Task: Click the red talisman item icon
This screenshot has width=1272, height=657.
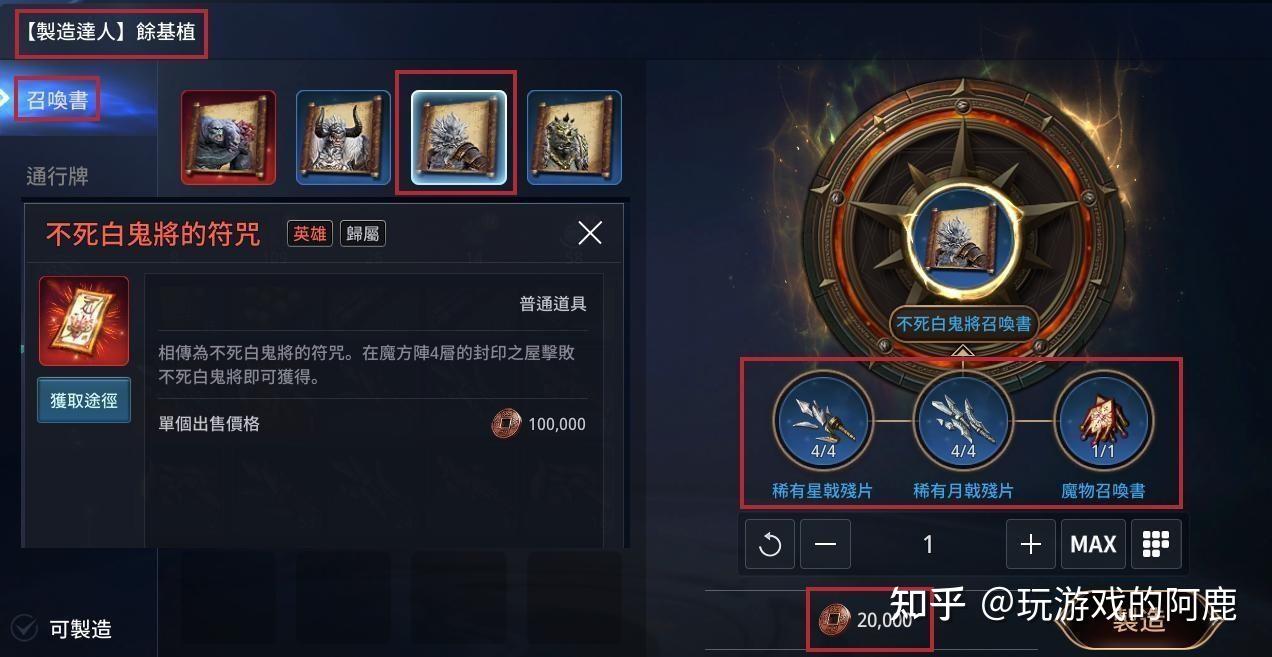Action: (84, 321)
